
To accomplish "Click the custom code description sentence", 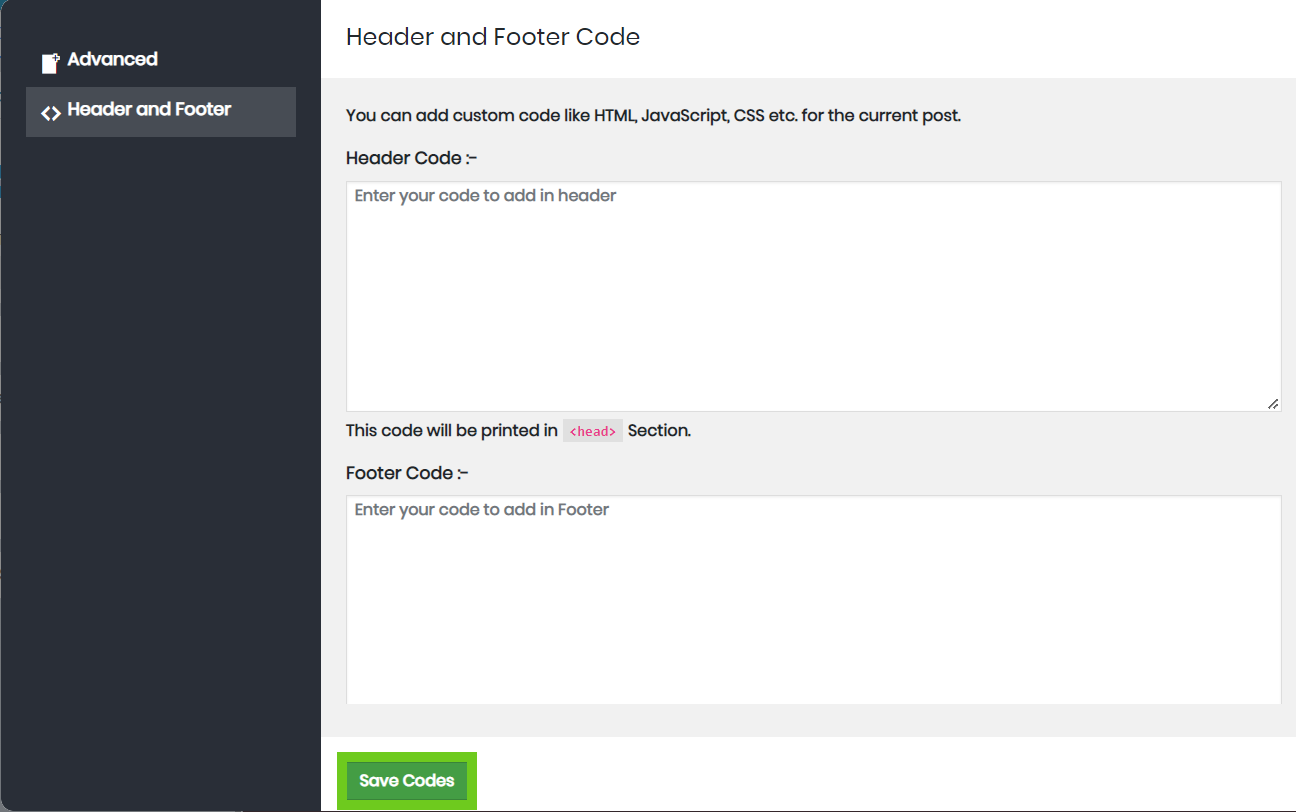I will tap(652, 115).
